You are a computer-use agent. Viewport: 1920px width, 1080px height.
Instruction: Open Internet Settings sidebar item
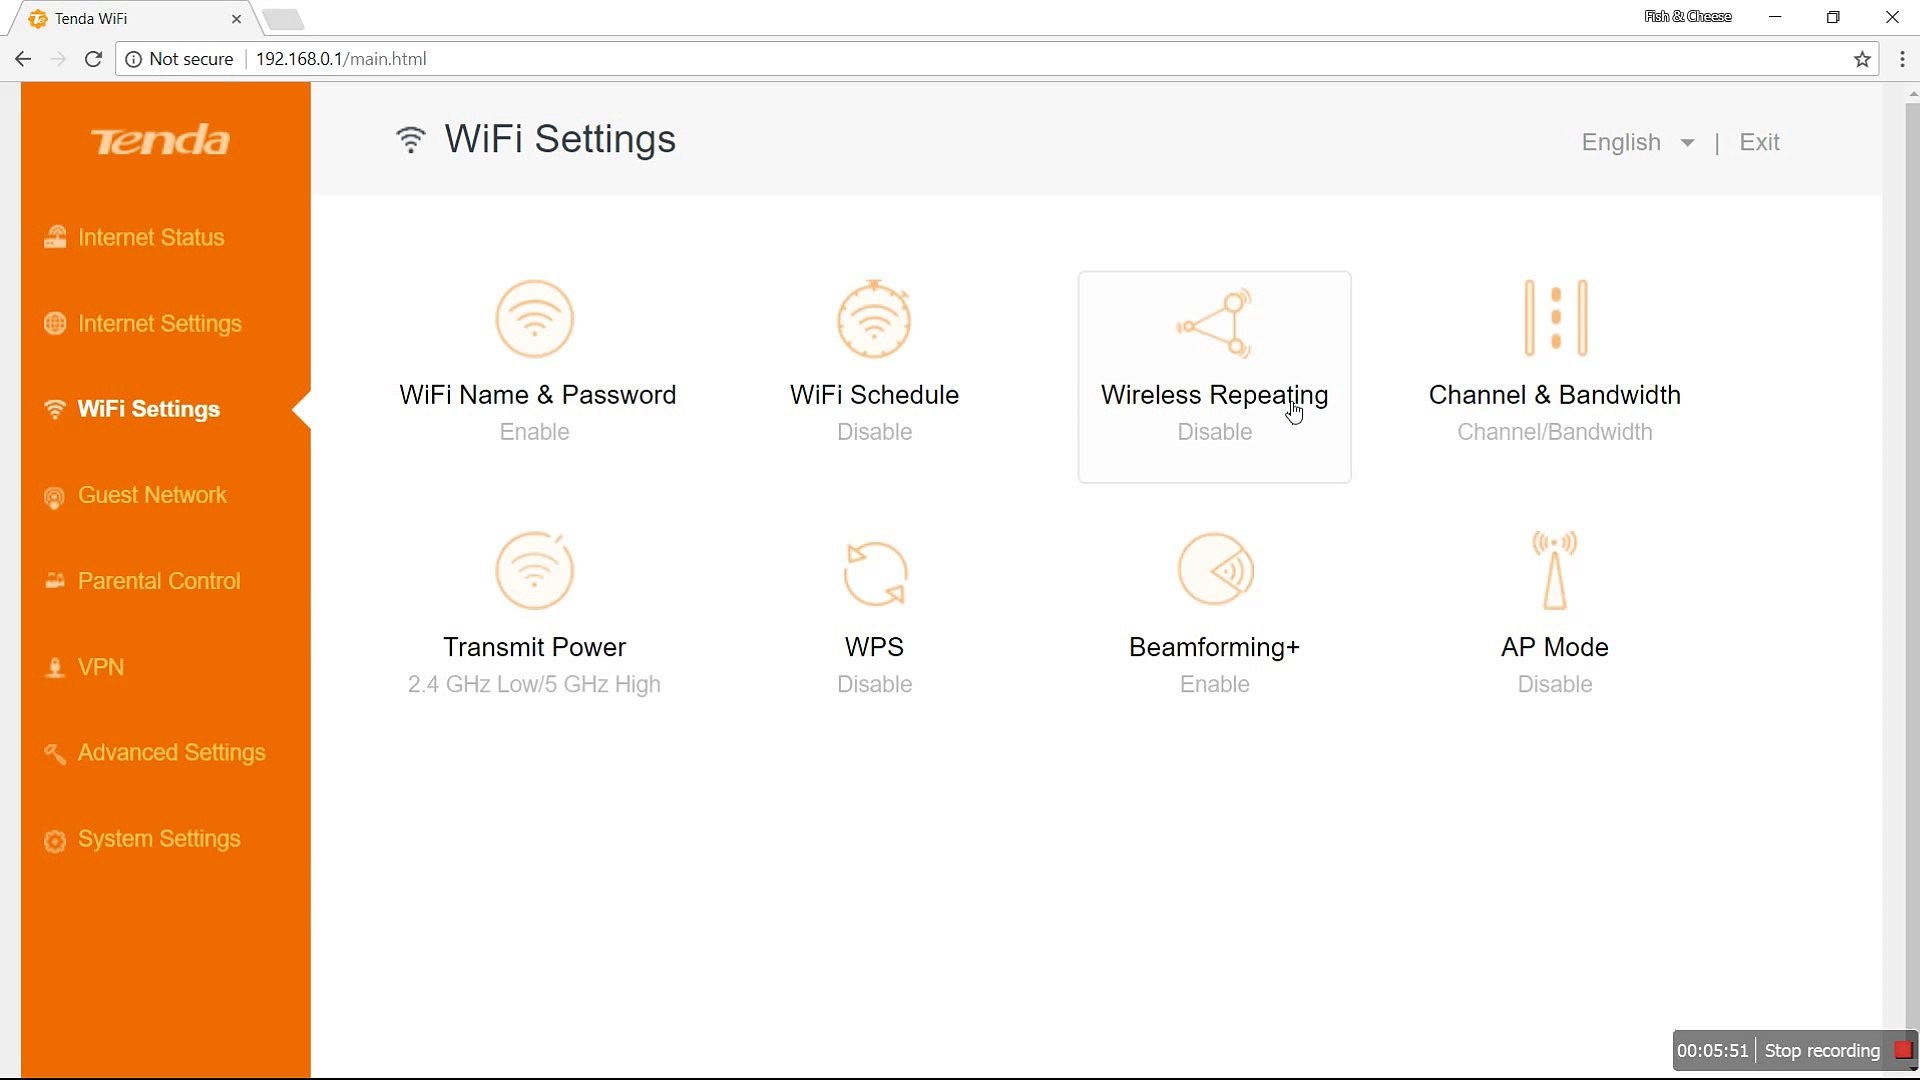coord(159,323)
